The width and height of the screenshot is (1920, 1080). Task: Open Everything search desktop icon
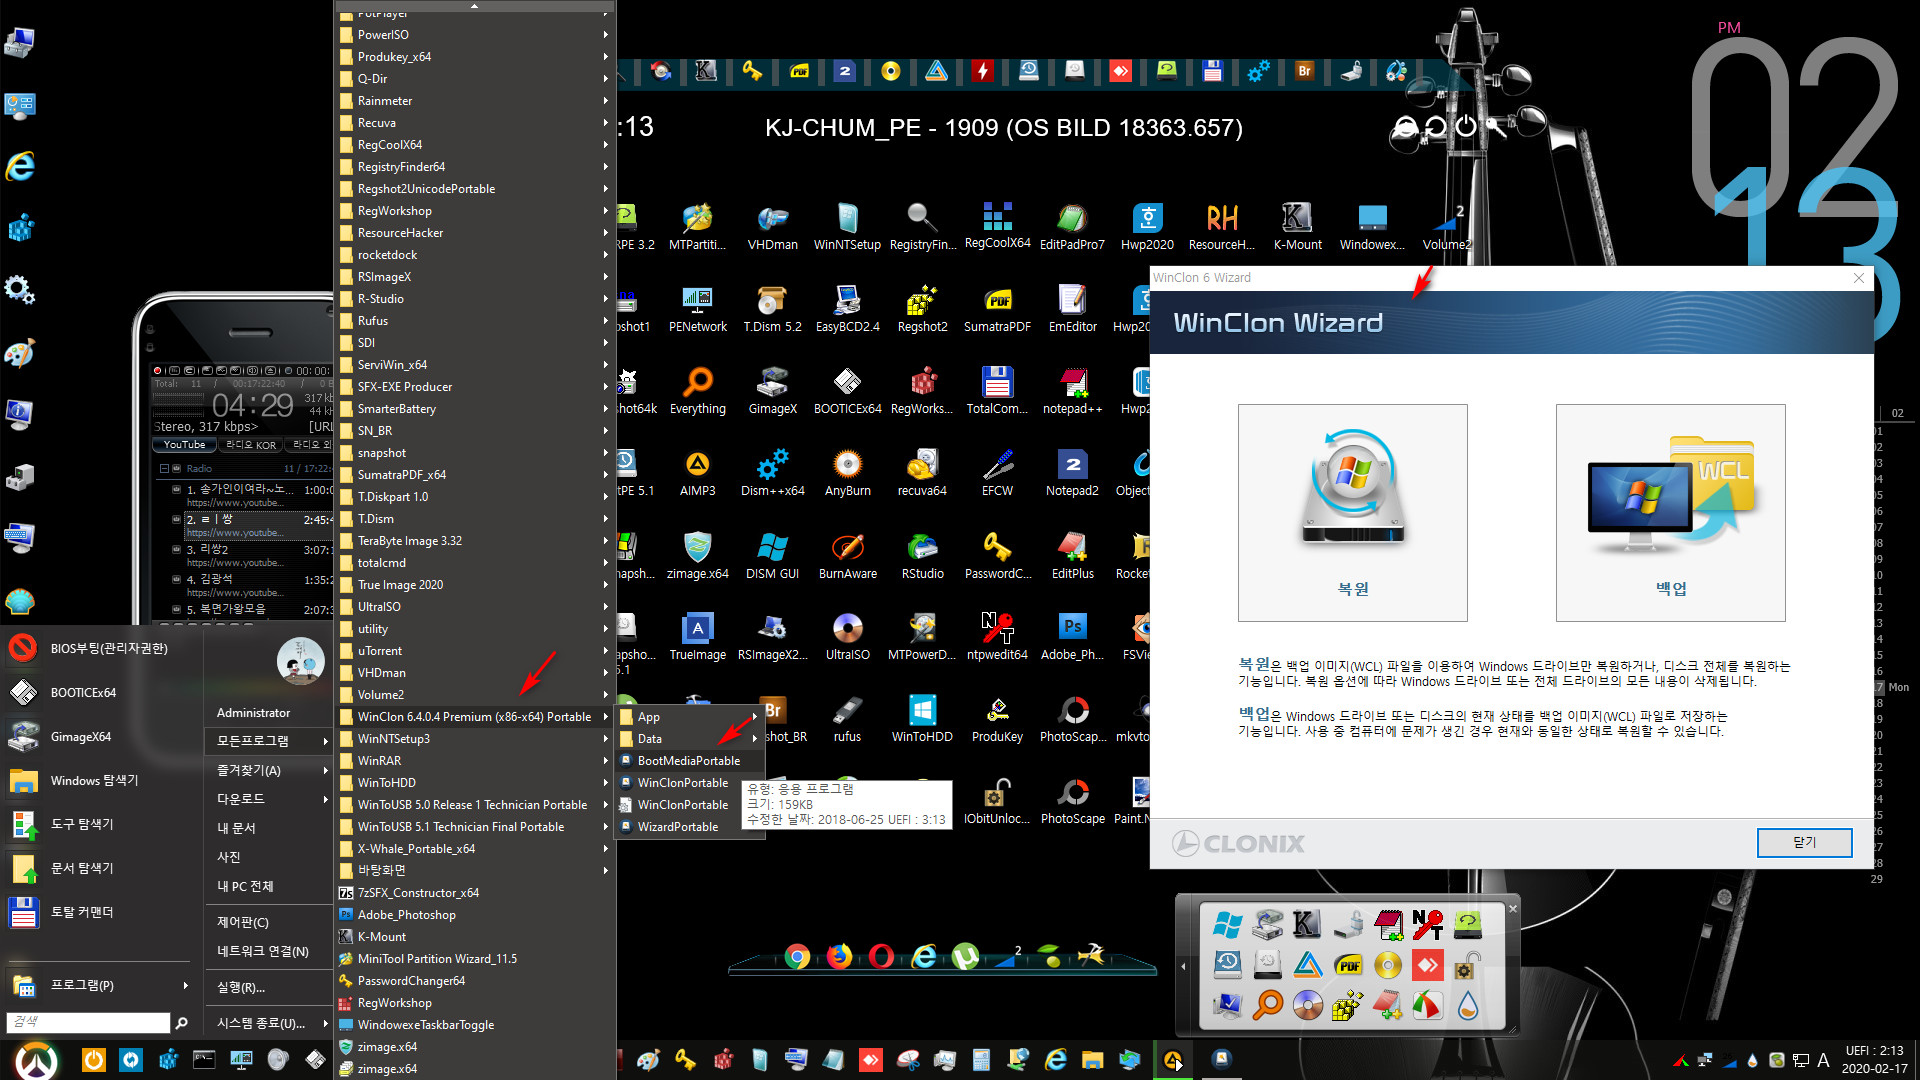tap(697, 391)
